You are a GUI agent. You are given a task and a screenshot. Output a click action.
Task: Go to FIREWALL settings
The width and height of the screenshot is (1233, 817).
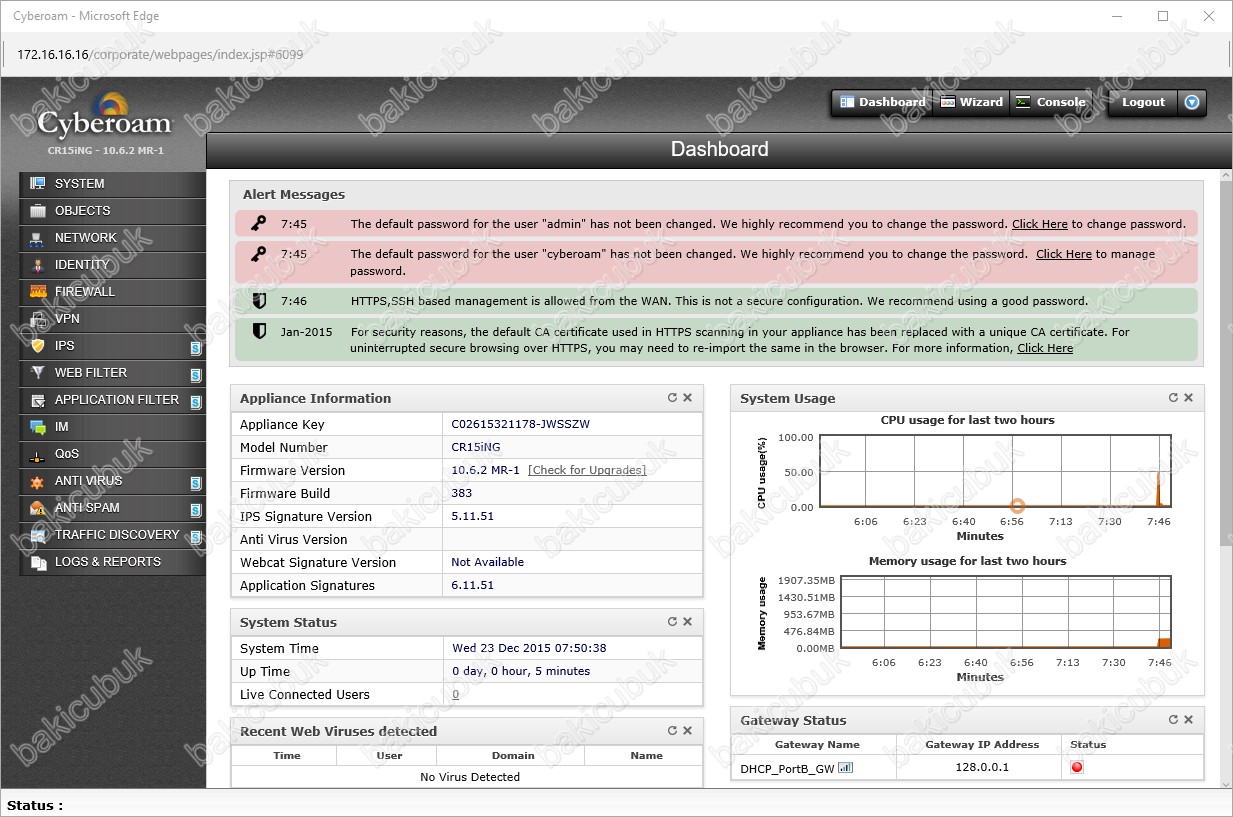click(112, 292)
